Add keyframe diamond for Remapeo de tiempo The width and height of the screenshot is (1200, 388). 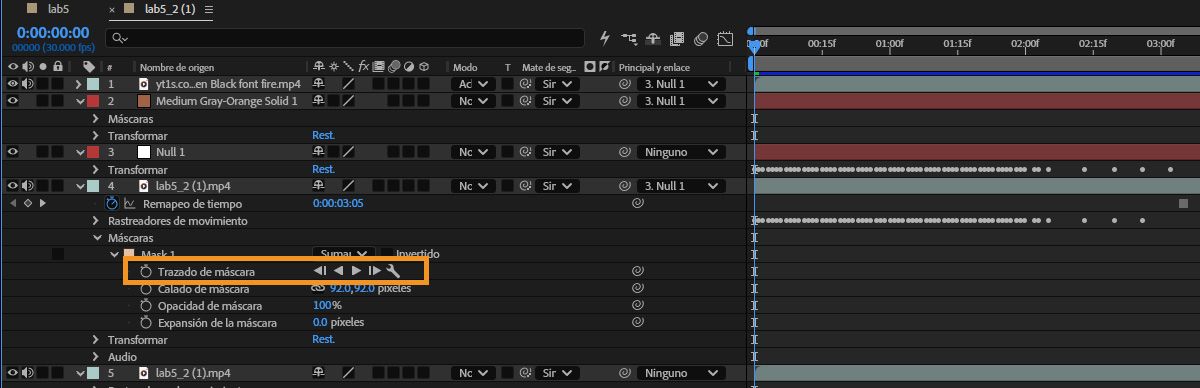(x=28, y=203)
